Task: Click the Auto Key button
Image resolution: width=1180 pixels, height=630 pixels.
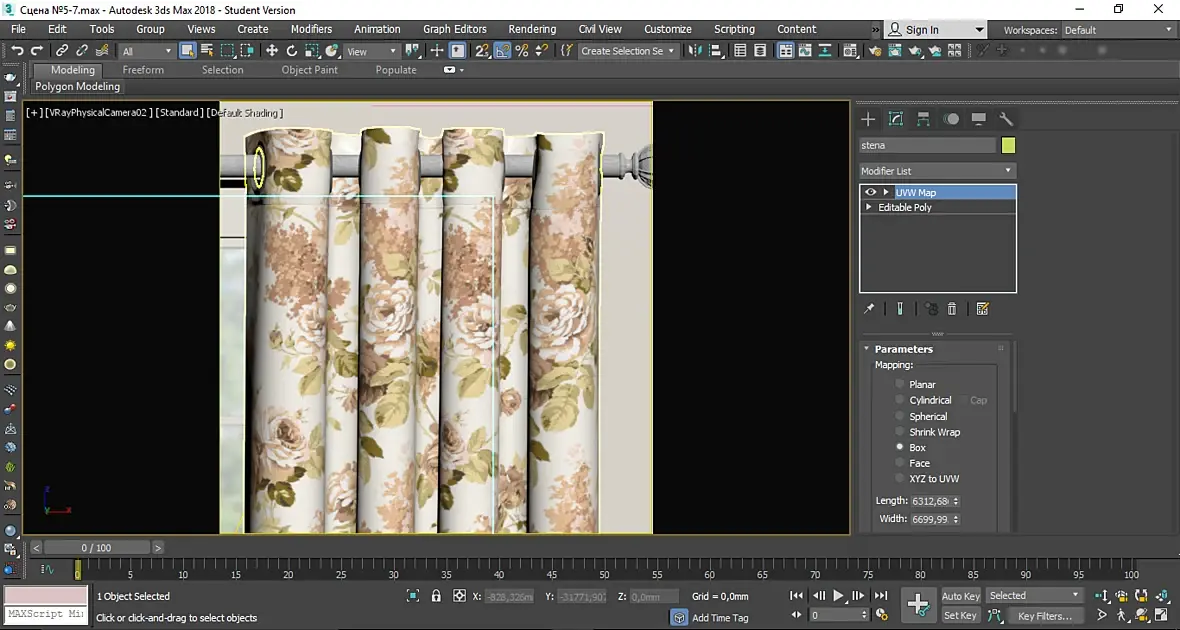Action: coord(960,596)
